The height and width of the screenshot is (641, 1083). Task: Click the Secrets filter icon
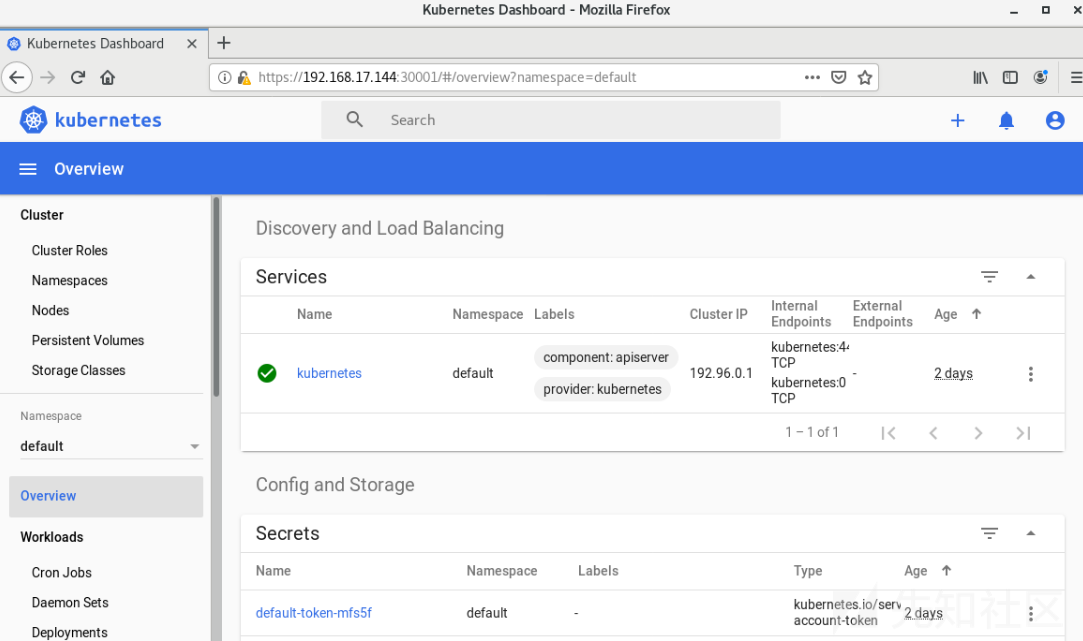pos(989,533)
